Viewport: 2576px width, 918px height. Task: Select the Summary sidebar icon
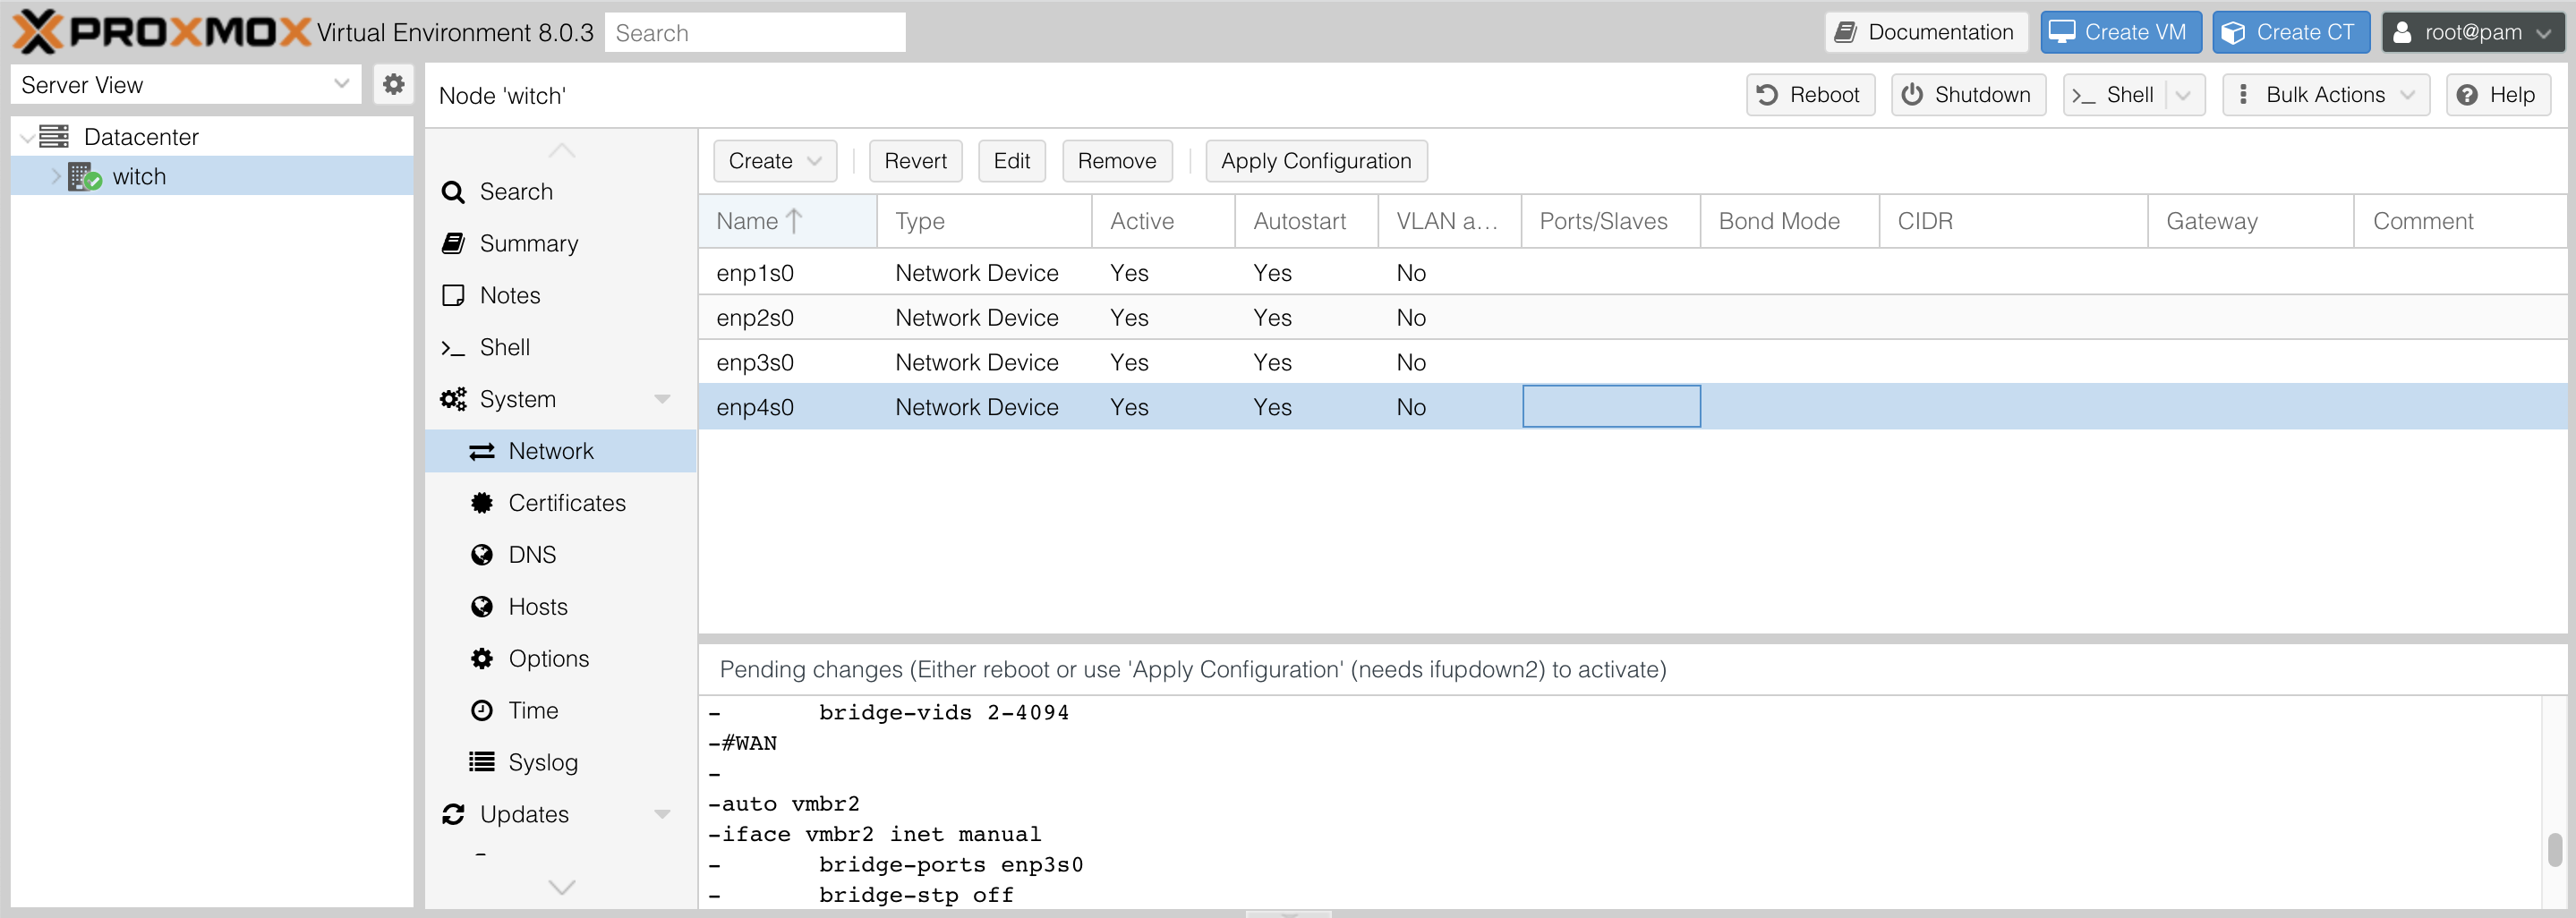[453, 243]
